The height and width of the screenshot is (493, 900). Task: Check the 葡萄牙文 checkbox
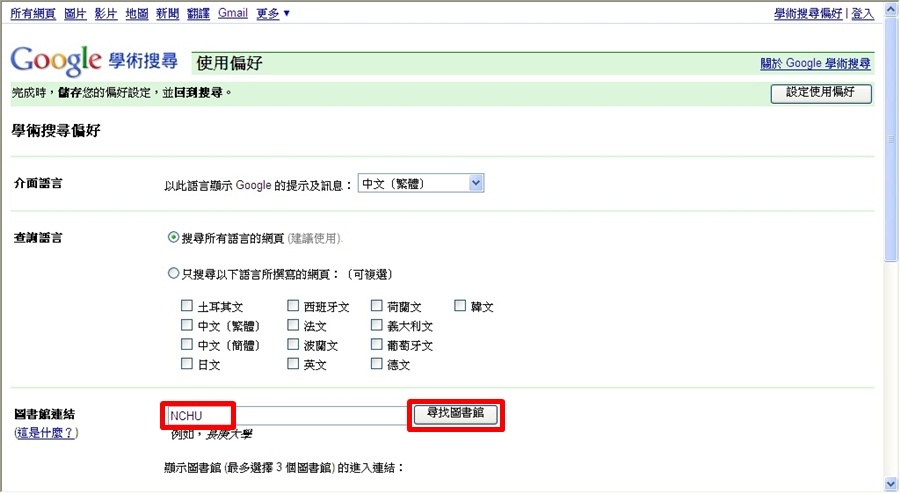377,344
